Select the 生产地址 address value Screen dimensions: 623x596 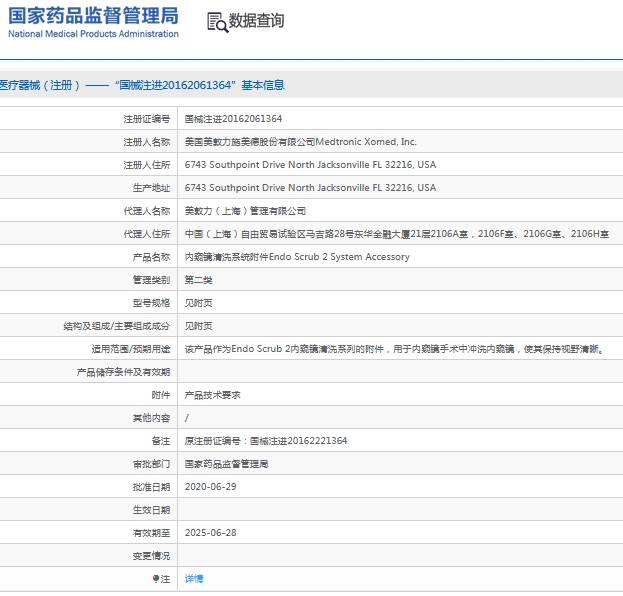(310, 188)
